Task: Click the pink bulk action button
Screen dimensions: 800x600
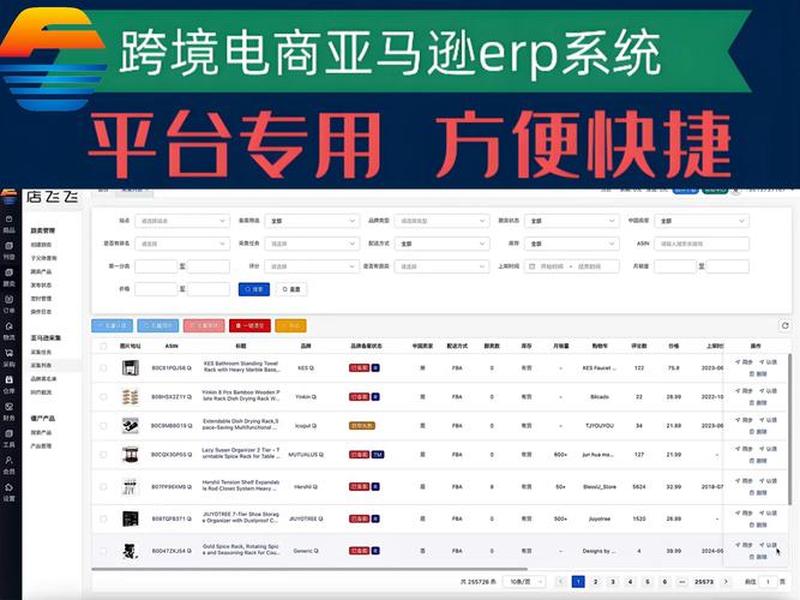Action: coord(204,326)
